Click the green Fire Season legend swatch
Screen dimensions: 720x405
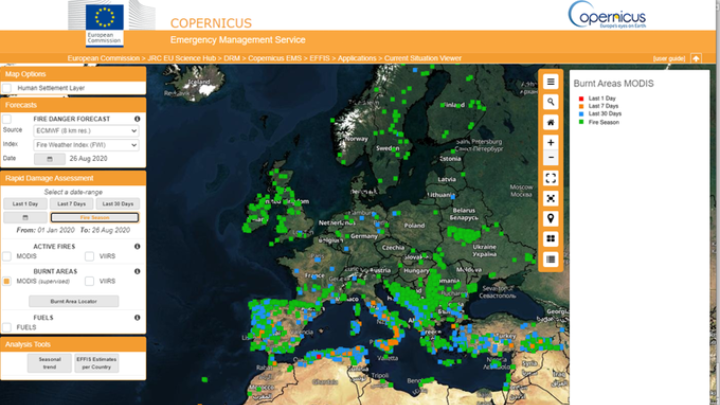581,122
